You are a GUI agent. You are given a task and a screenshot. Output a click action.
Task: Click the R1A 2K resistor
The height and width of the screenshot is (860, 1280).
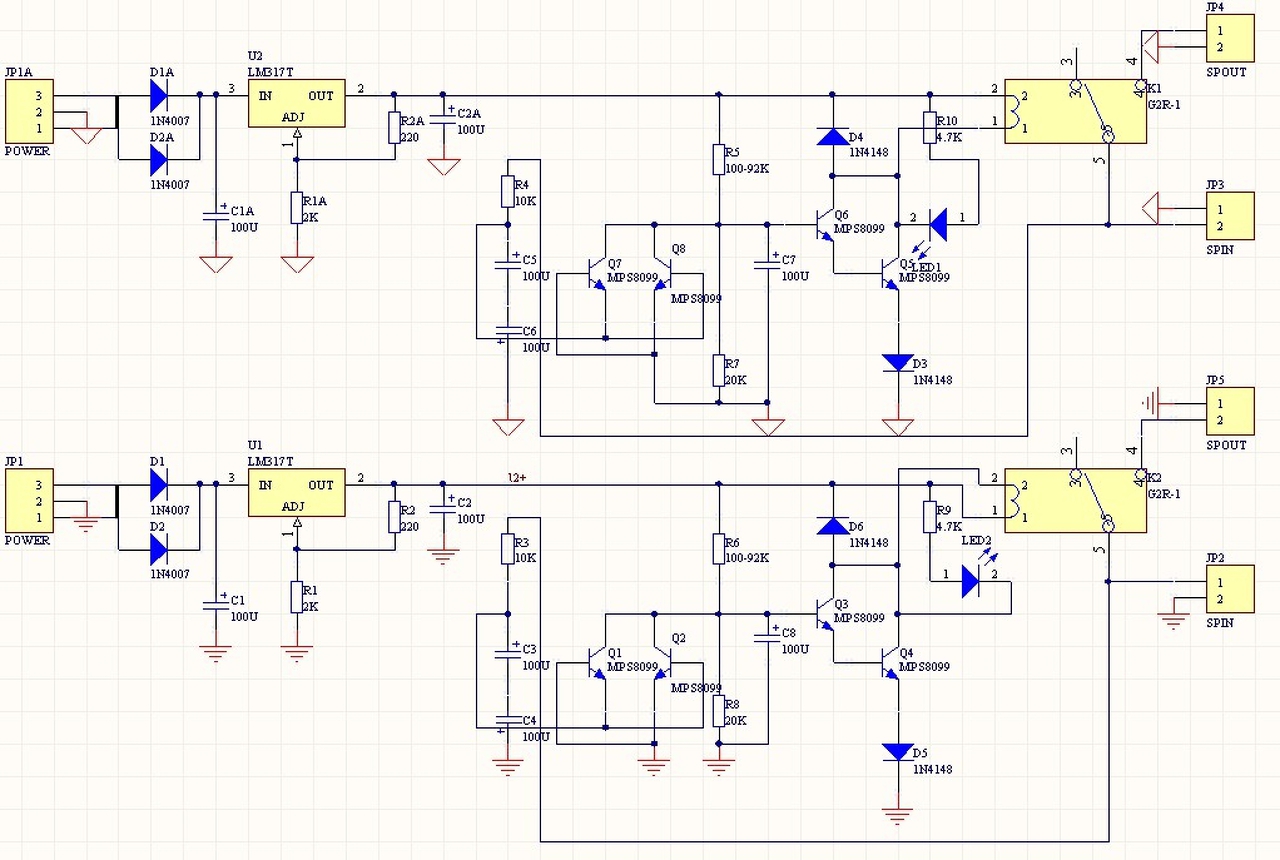point(296,206)
